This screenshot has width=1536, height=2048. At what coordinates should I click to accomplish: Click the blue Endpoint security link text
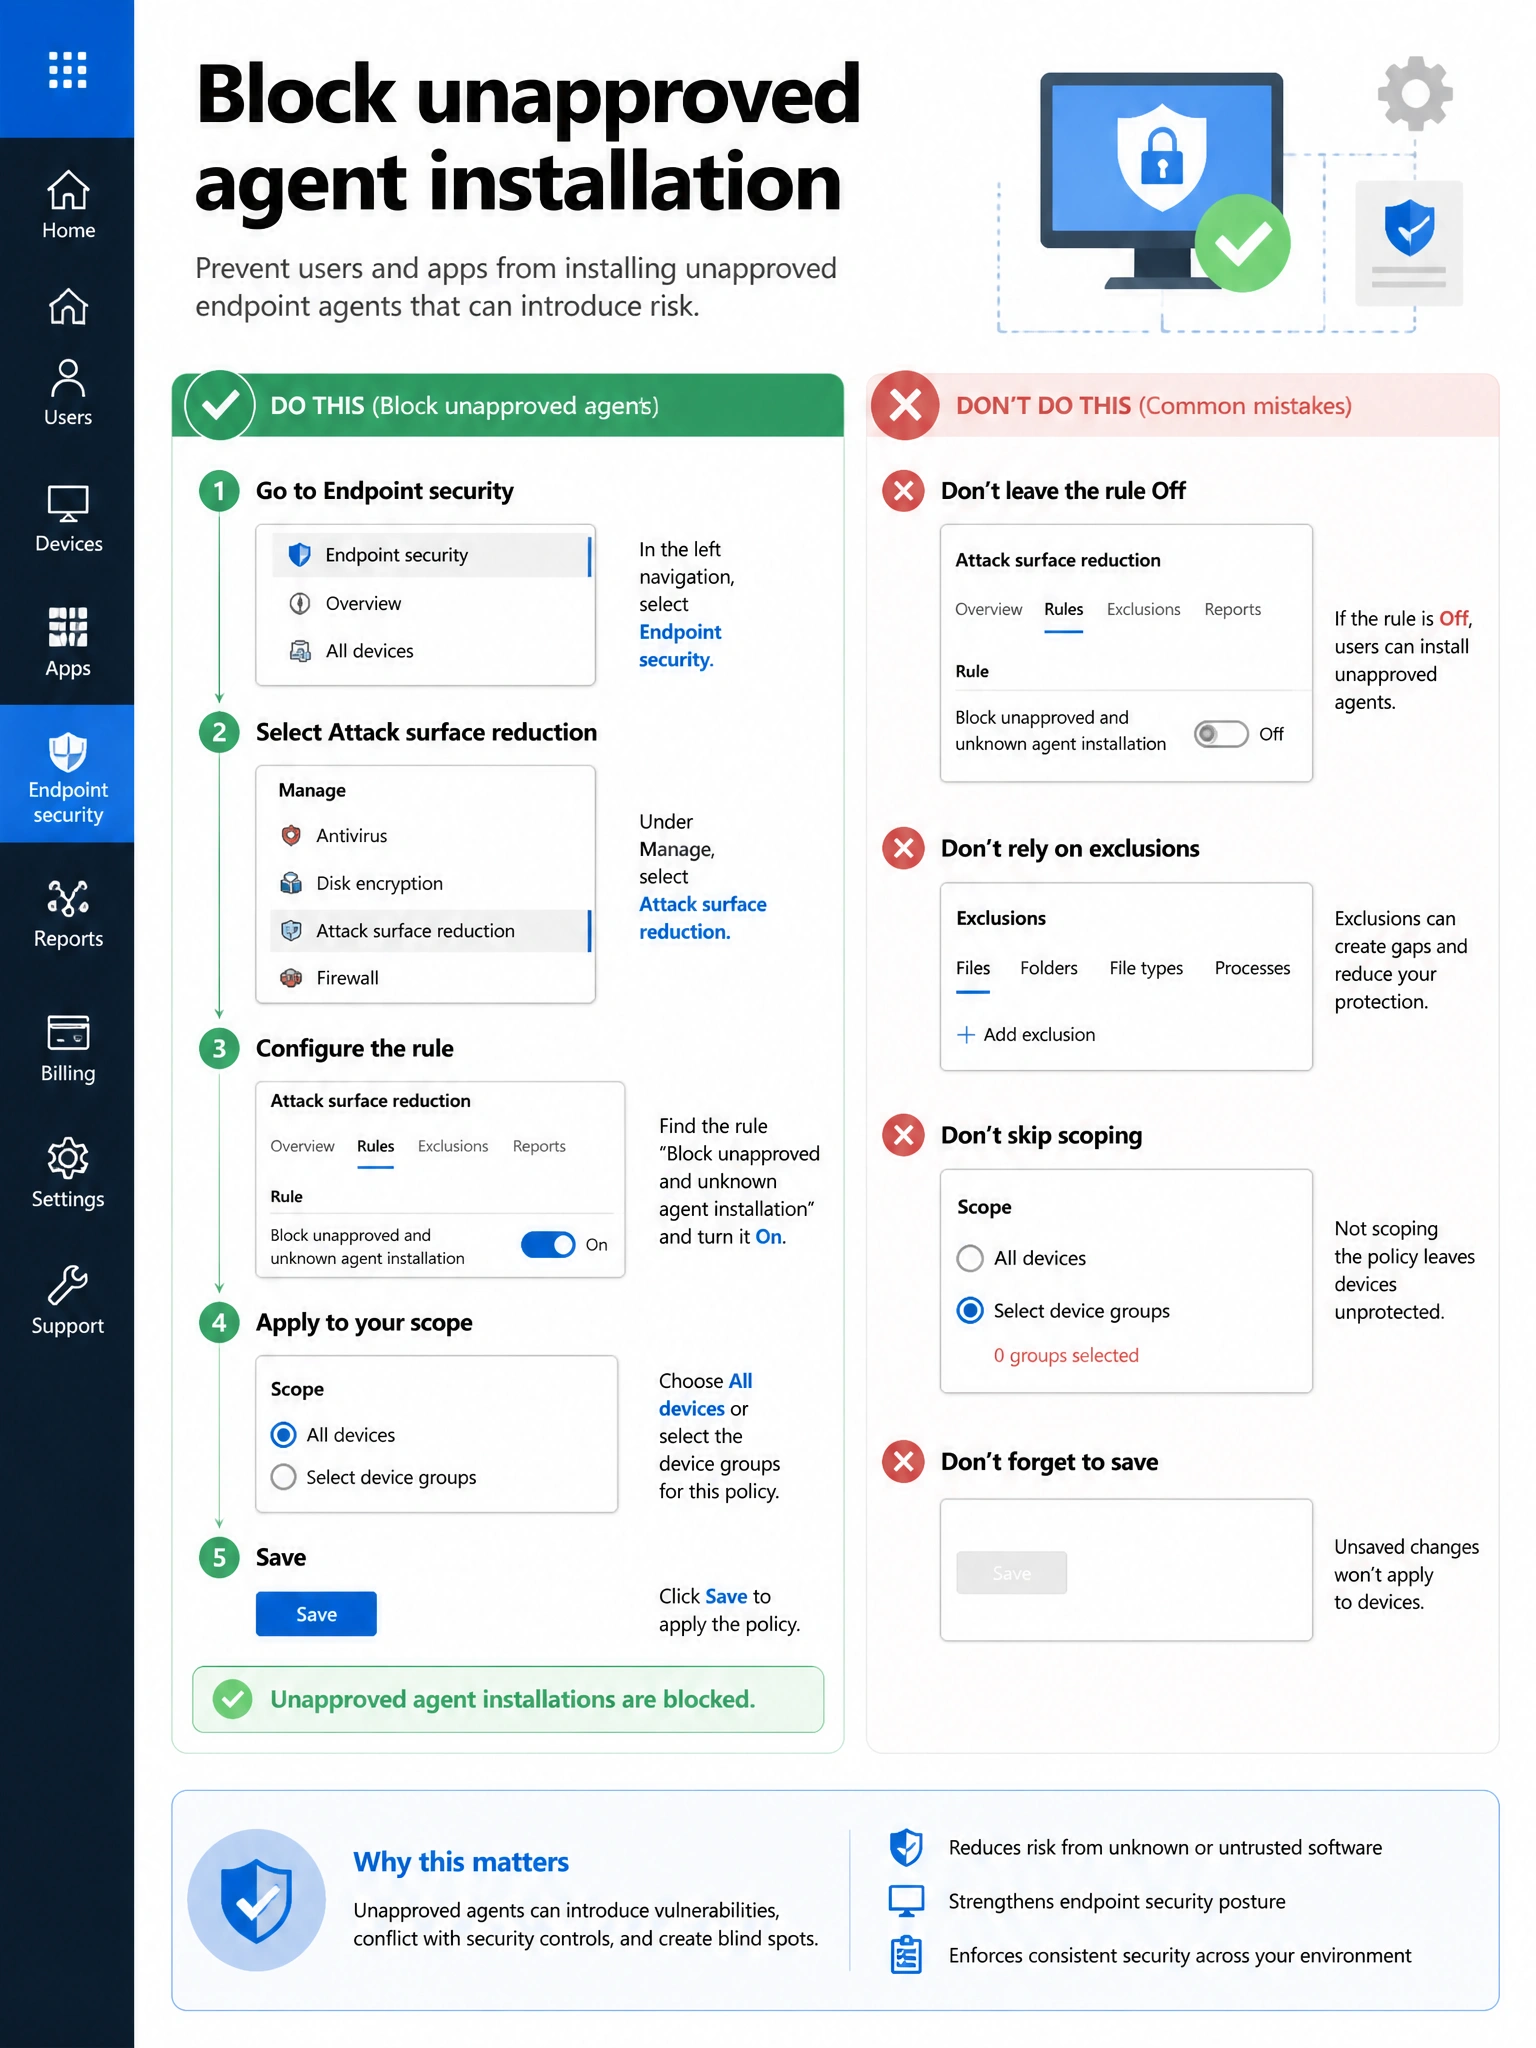pyautogui.click(x=680, y=646)
